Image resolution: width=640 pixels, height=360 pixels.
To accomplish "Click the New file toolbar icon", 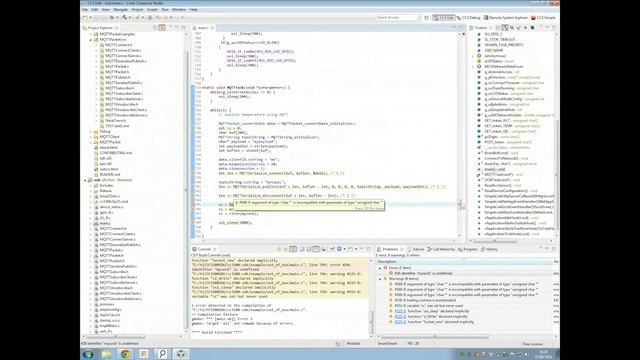I will (85, 18).
